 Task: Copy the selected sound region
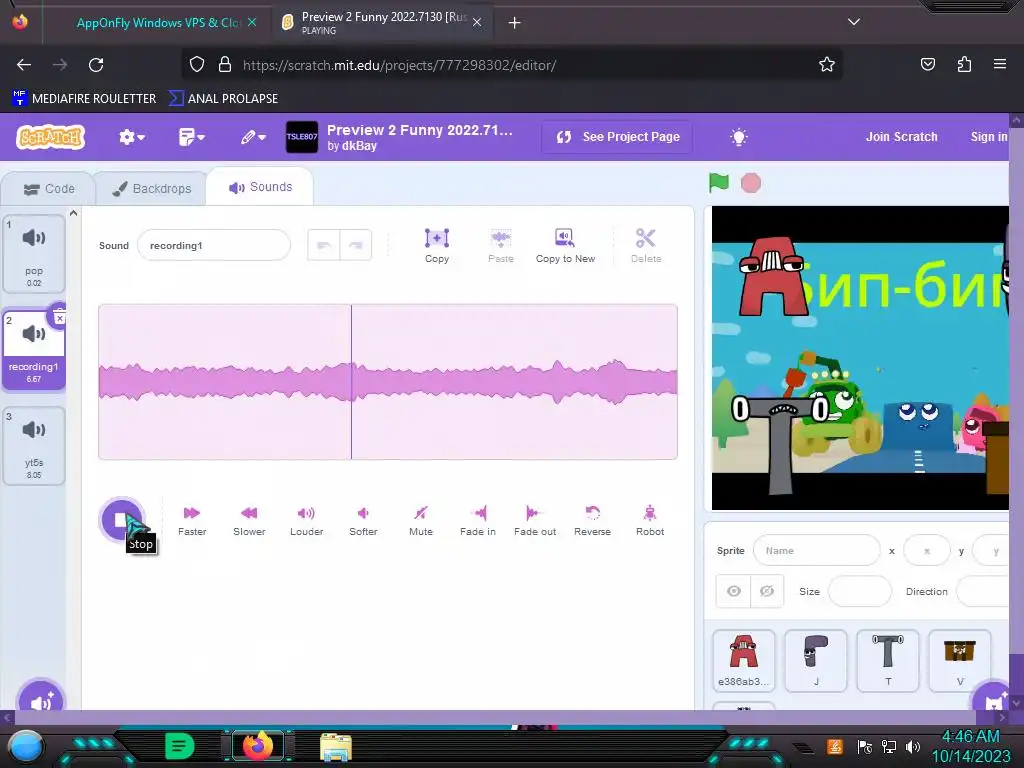pos(437,246)
